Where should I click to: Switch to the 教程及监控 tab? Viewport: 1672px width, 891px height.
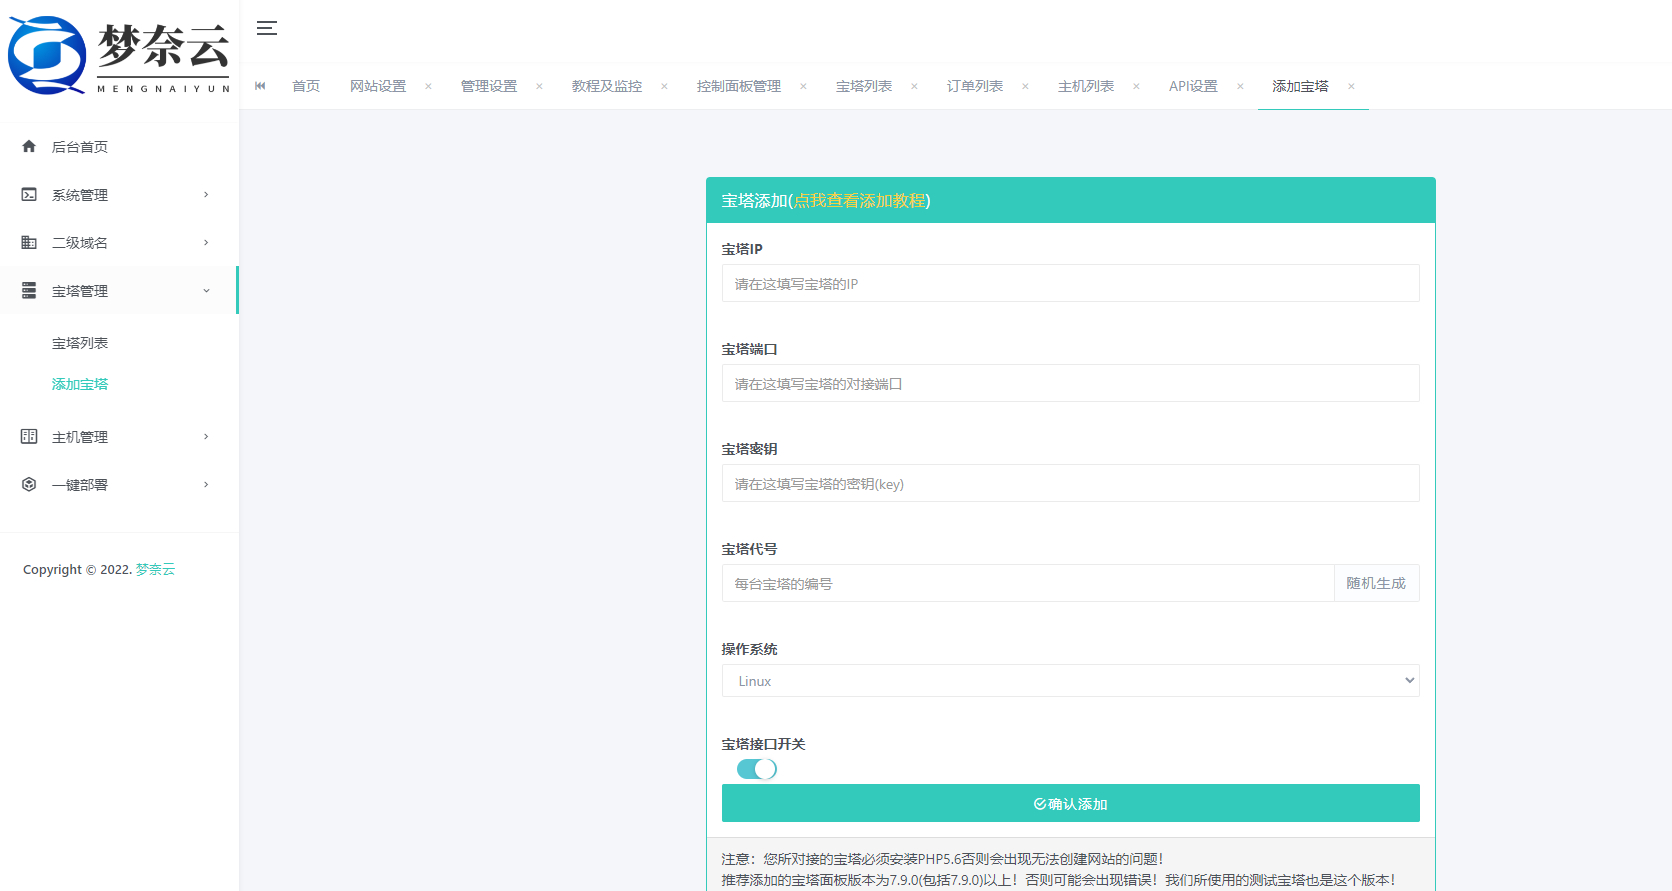click(607, 86)
